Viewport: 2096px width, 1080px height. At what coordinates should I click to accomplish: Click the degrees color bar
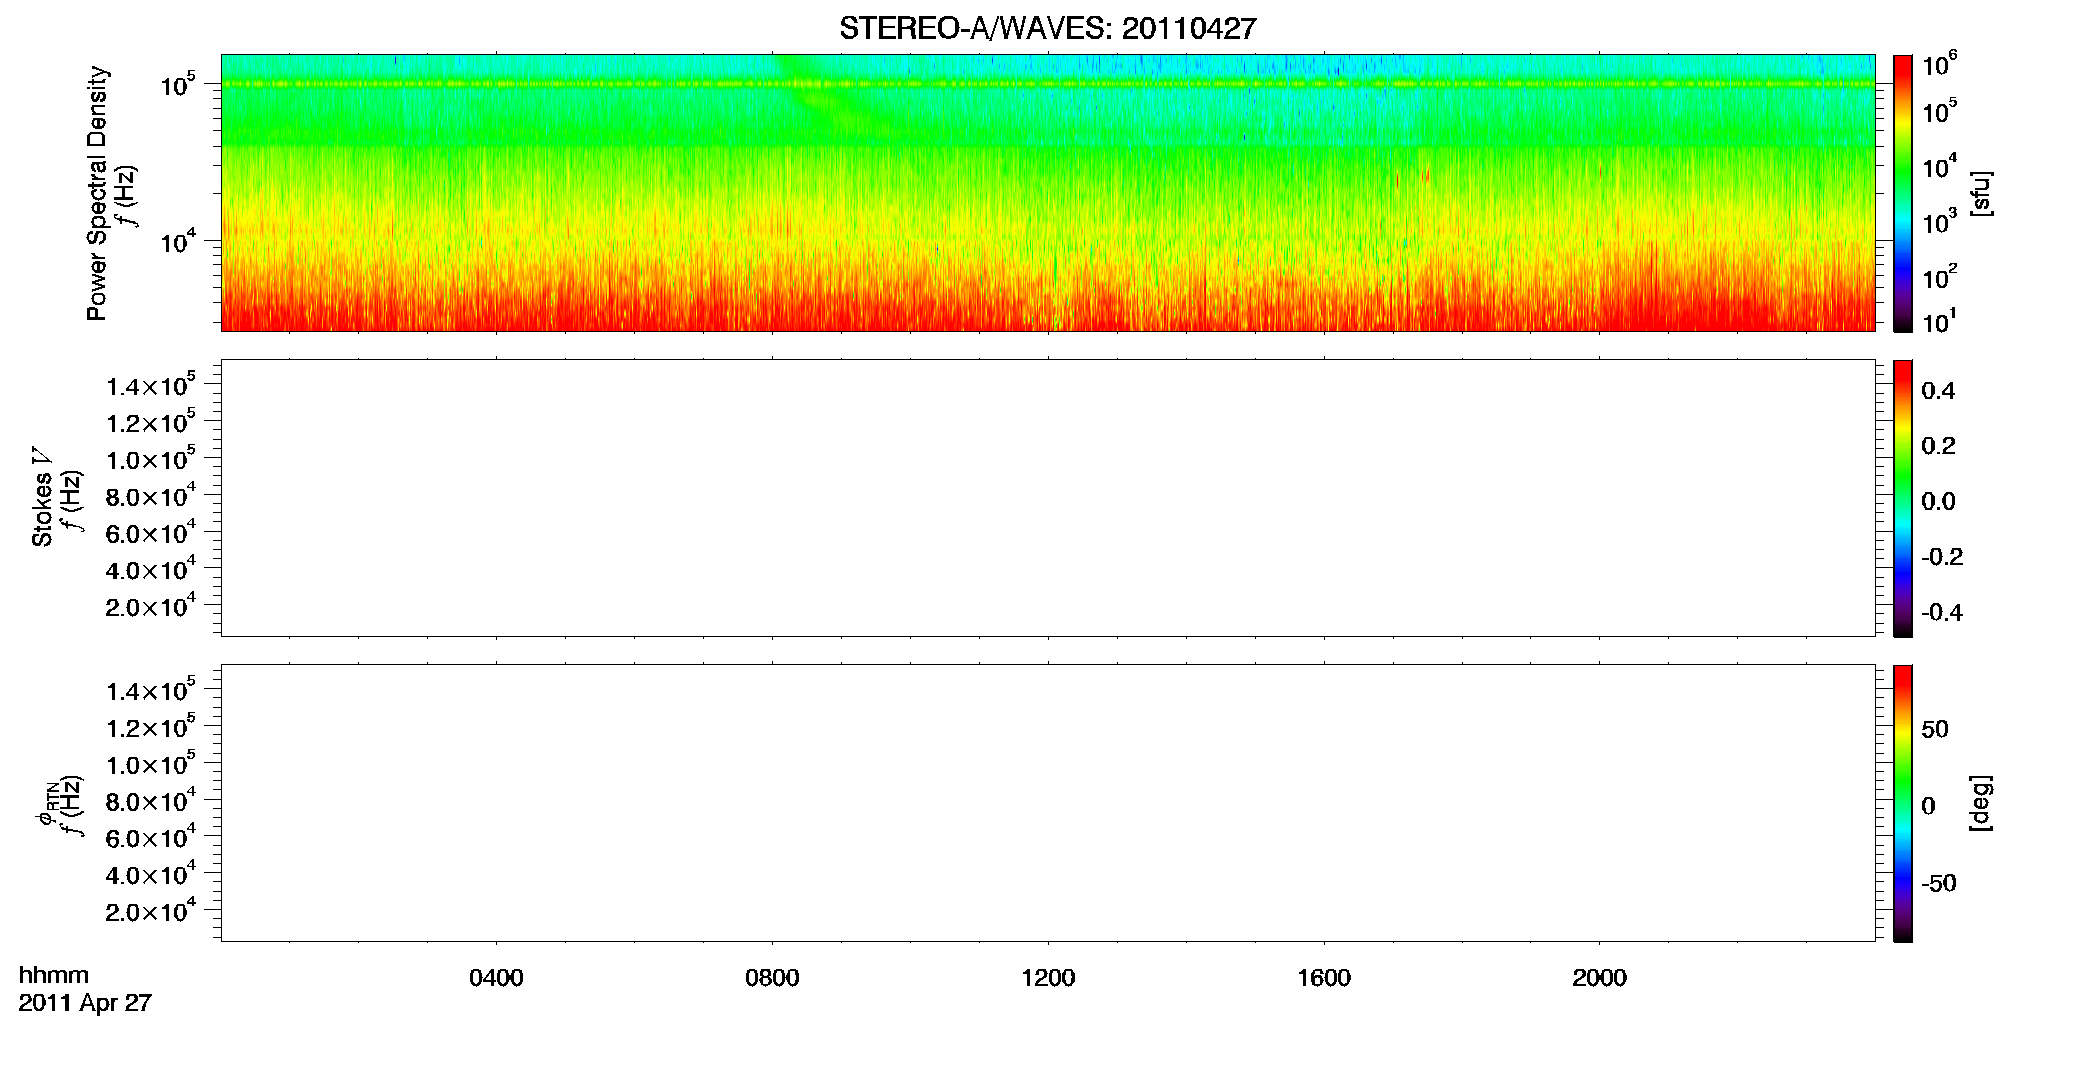click(x=1903, y=803)
